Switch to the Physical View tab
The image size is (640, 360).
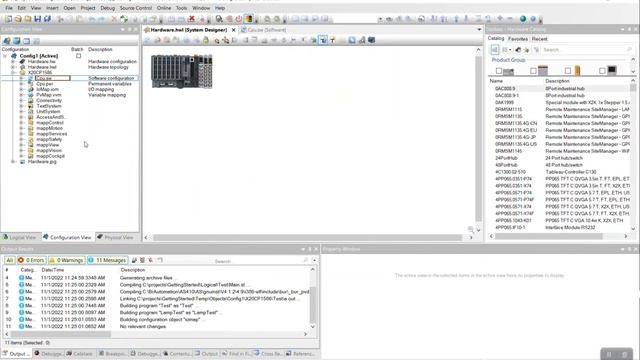pos(116,237)
